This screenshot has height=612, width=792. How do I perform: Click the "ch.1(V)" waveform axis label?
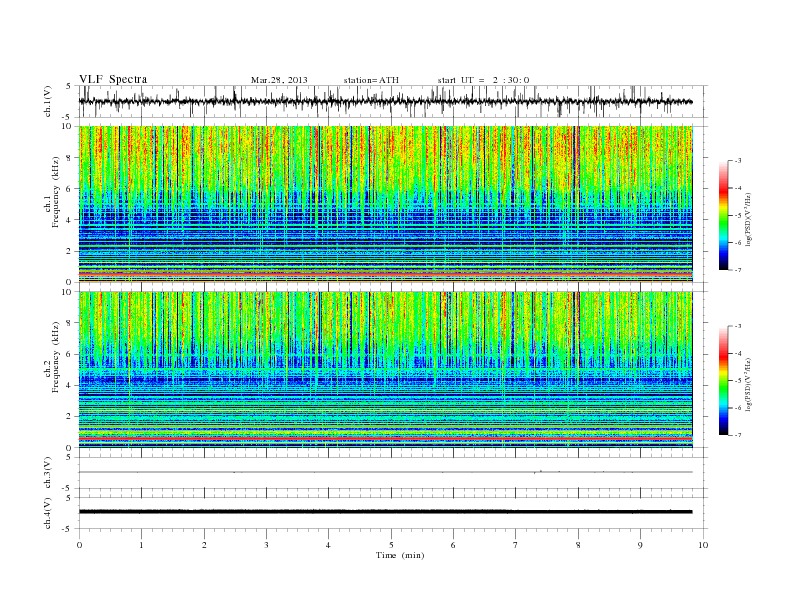[48, 101]
